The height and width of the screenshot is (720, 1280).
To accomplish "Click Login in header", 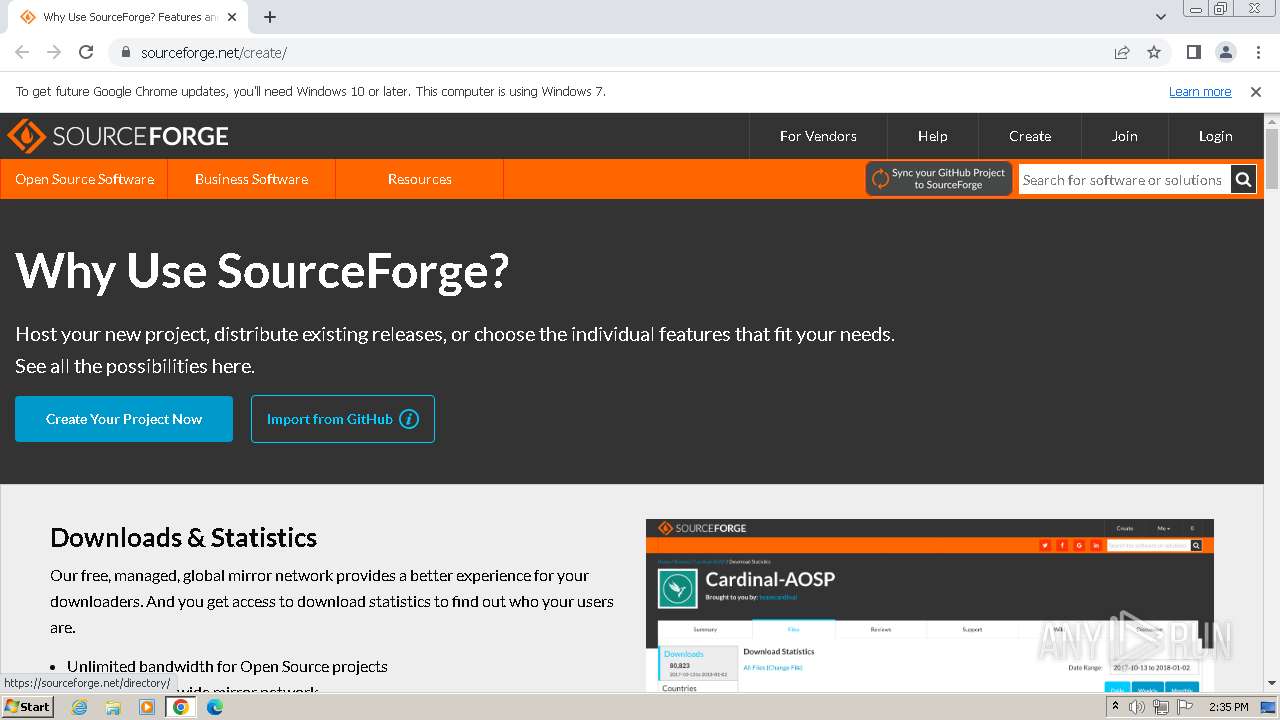I will pyautogui.click(x=1215, y=136).
